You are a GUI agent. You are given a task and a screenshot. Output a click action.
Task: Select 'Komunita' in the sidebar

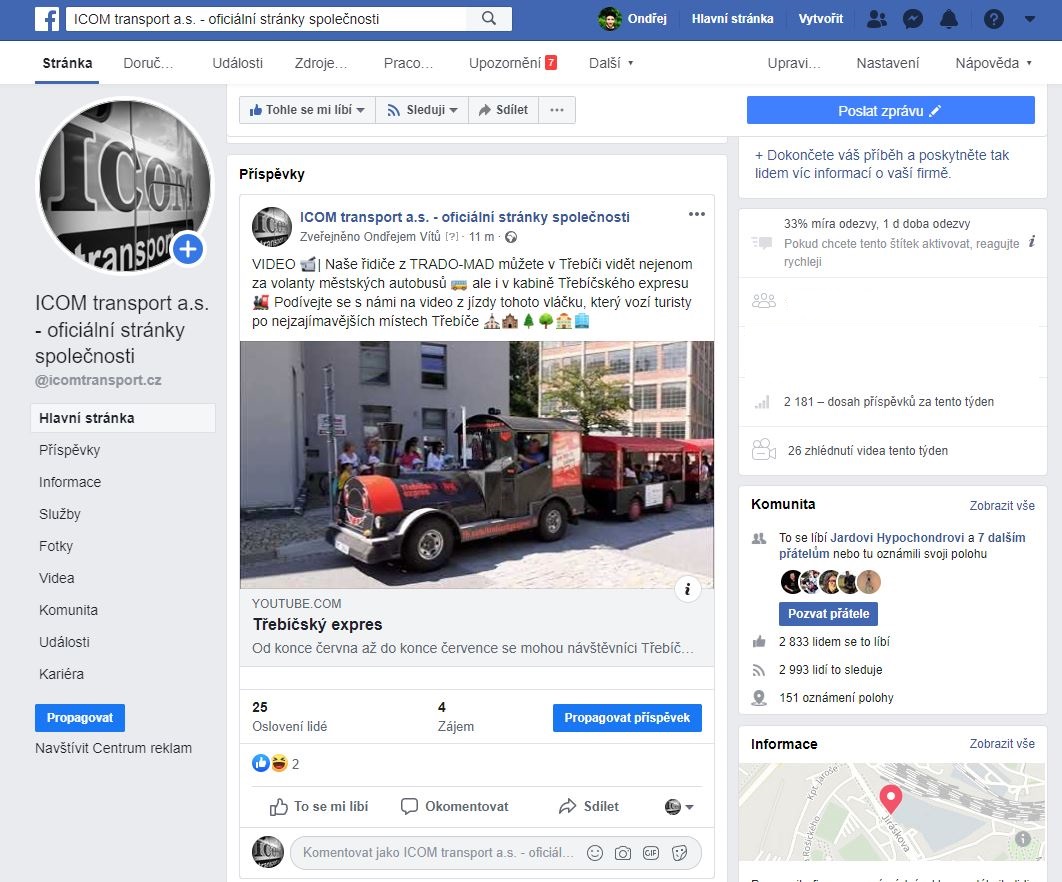(x=68, y=610)
